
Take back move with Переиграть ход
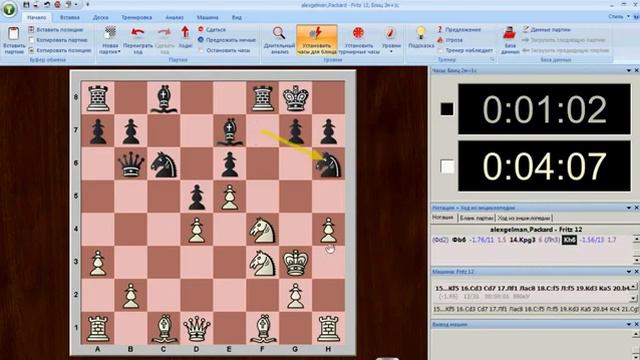(138, 40)
